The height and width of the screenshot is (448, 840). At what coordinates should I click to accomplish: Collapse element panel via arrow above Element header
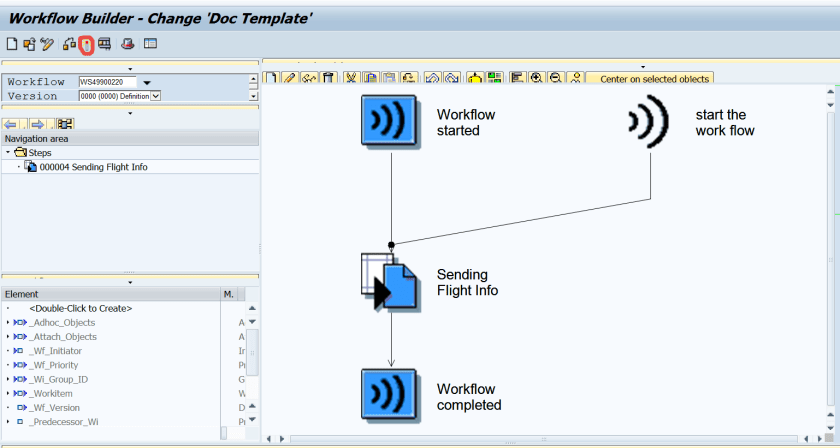tap(130, 282)
